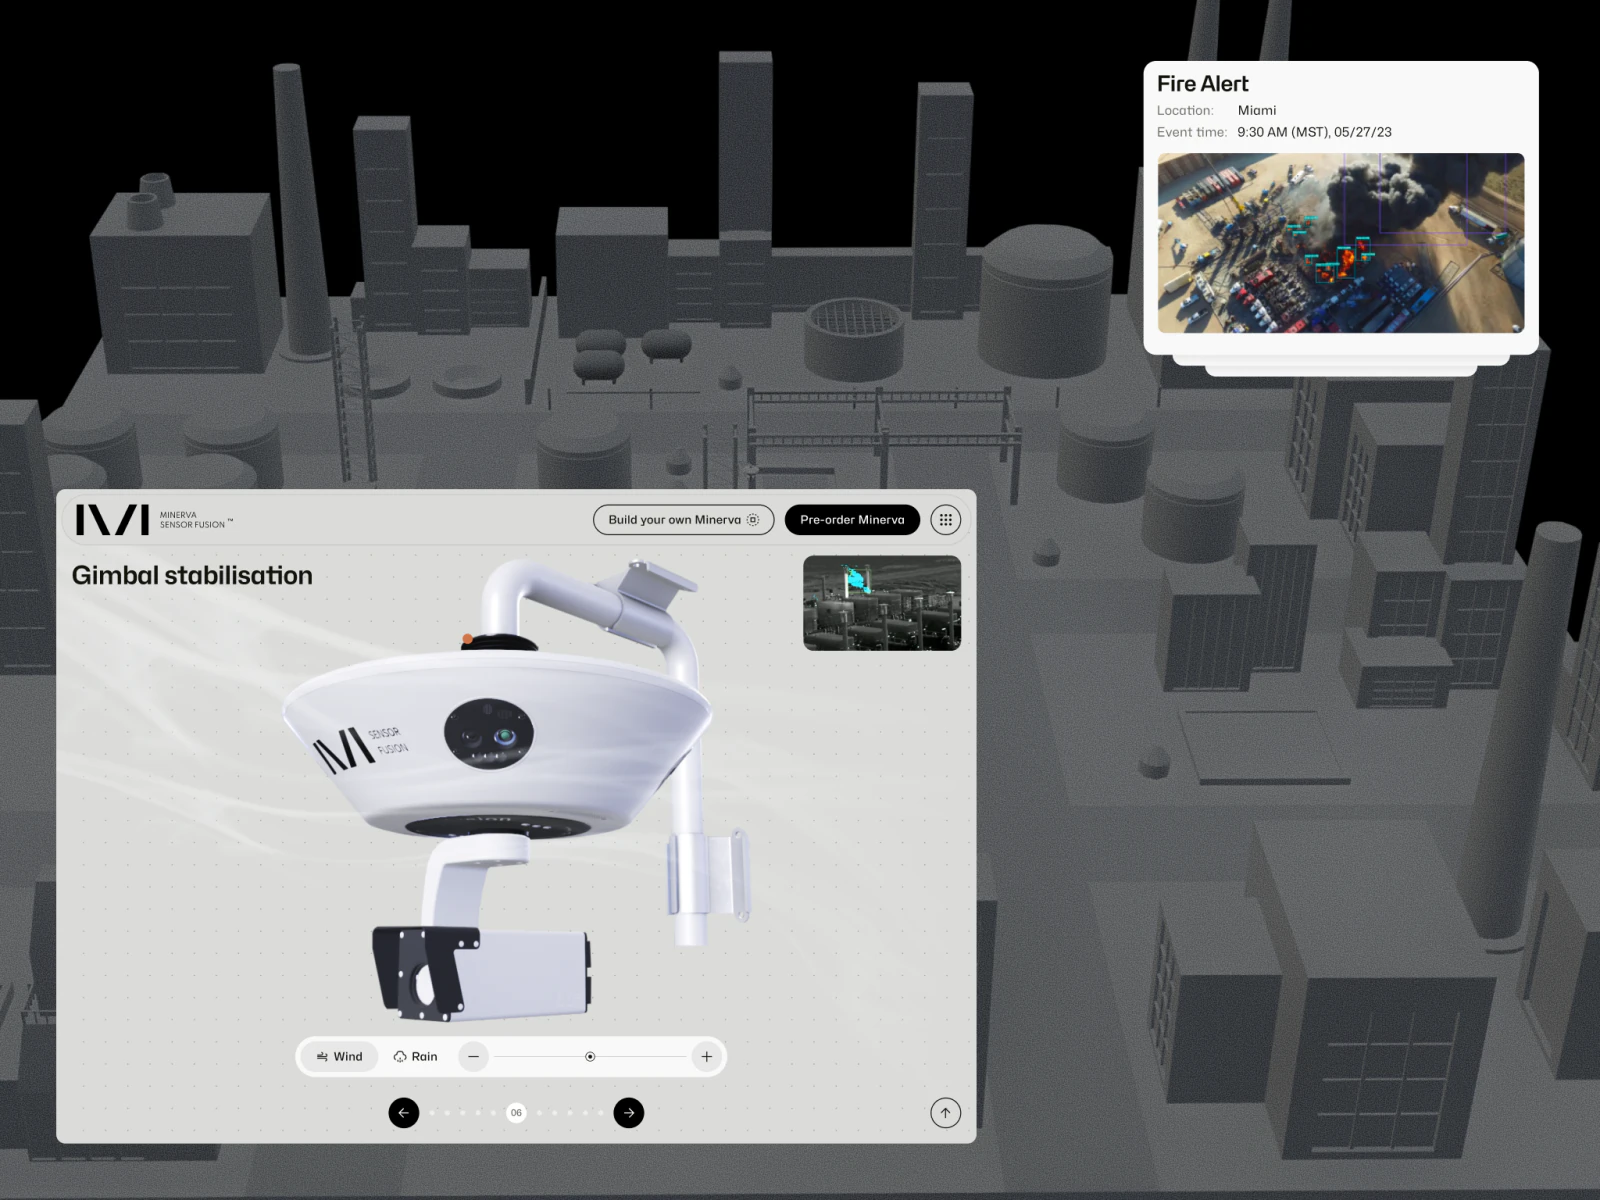This screenshot has width=1600, height=1200.
Task: Click the Minerva Sensor Fusion logo
Action: click(154, 520)
